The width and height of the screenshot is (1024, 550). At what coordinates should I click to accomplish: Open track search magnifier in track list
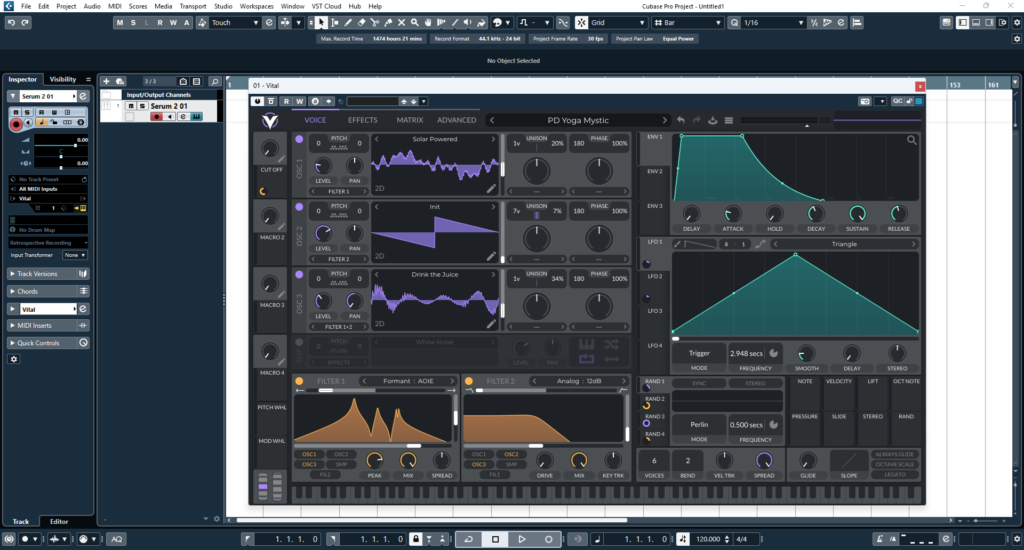(x=214, y=81)
